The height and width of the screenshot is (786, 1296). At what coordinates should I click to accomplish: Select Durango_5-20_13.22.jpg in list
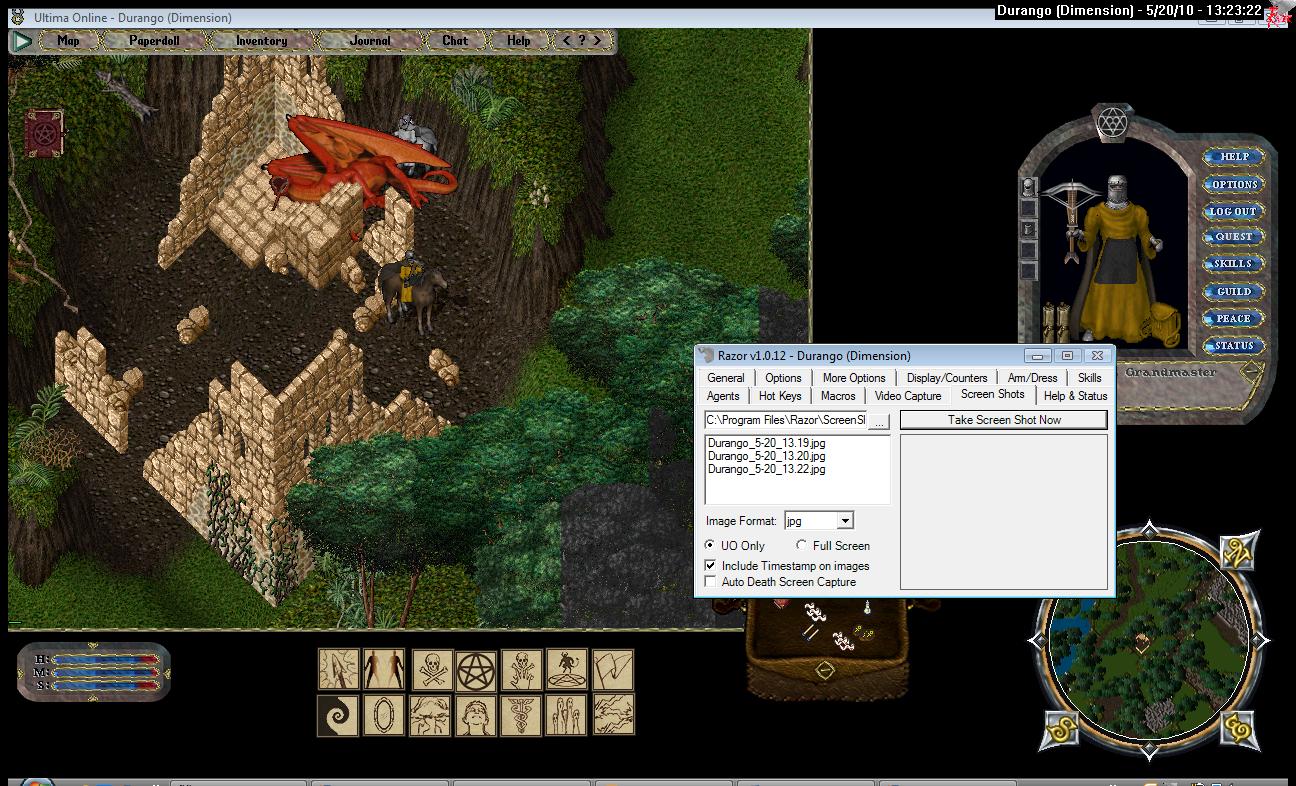click(x=767, y=468)
